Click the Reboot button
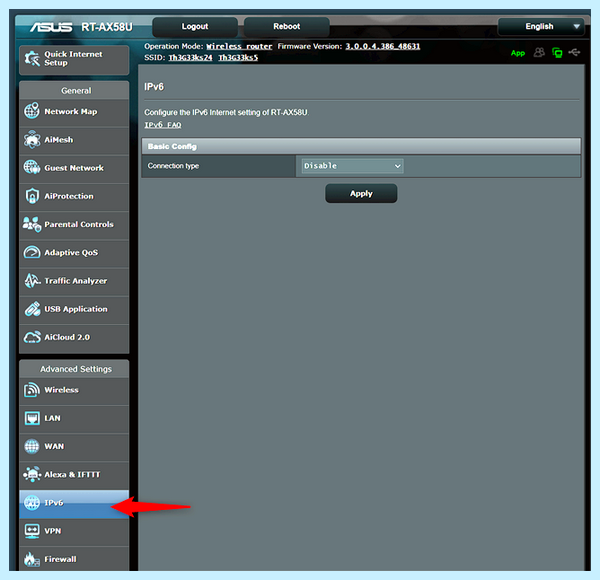 (287, 26)
